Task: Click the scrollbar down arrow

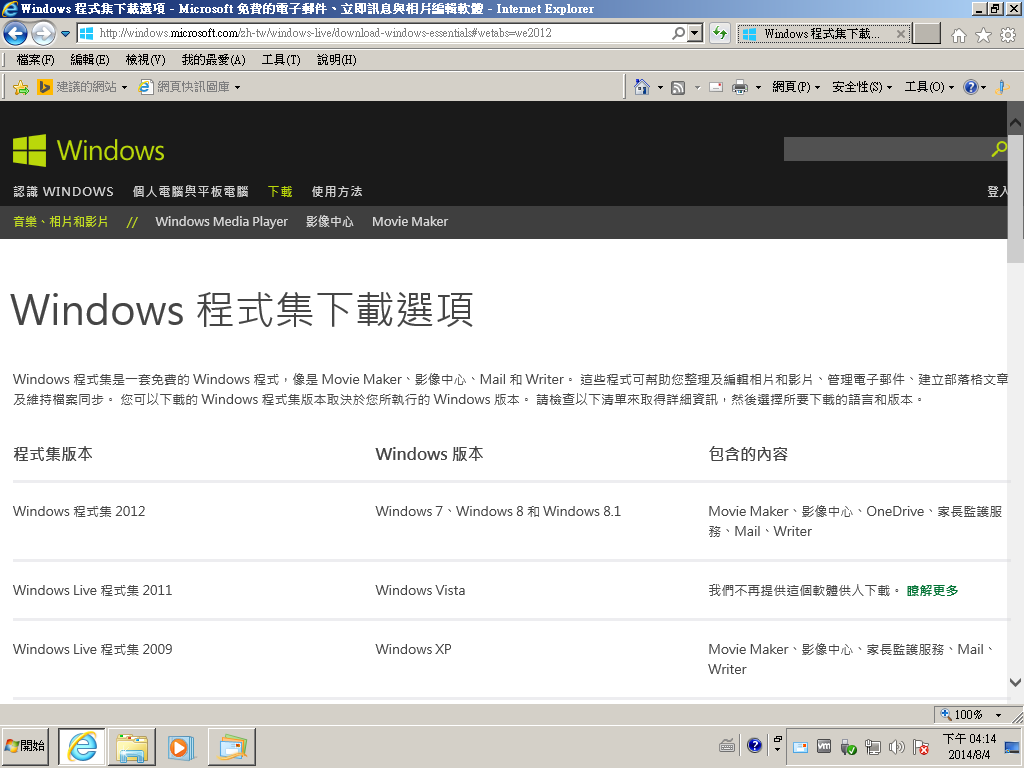Action: 1015,682
